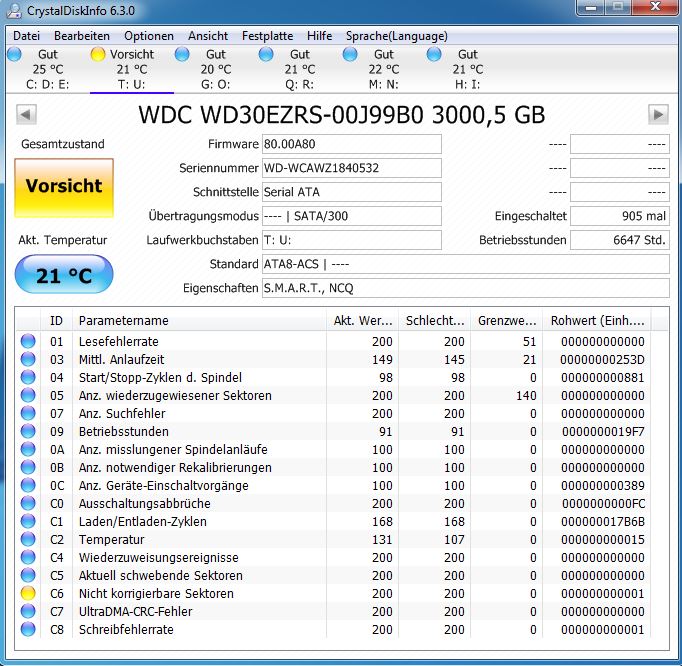Select disk Q: R: status tab
This screenshot has height=666, width=682.
point(299,69)
